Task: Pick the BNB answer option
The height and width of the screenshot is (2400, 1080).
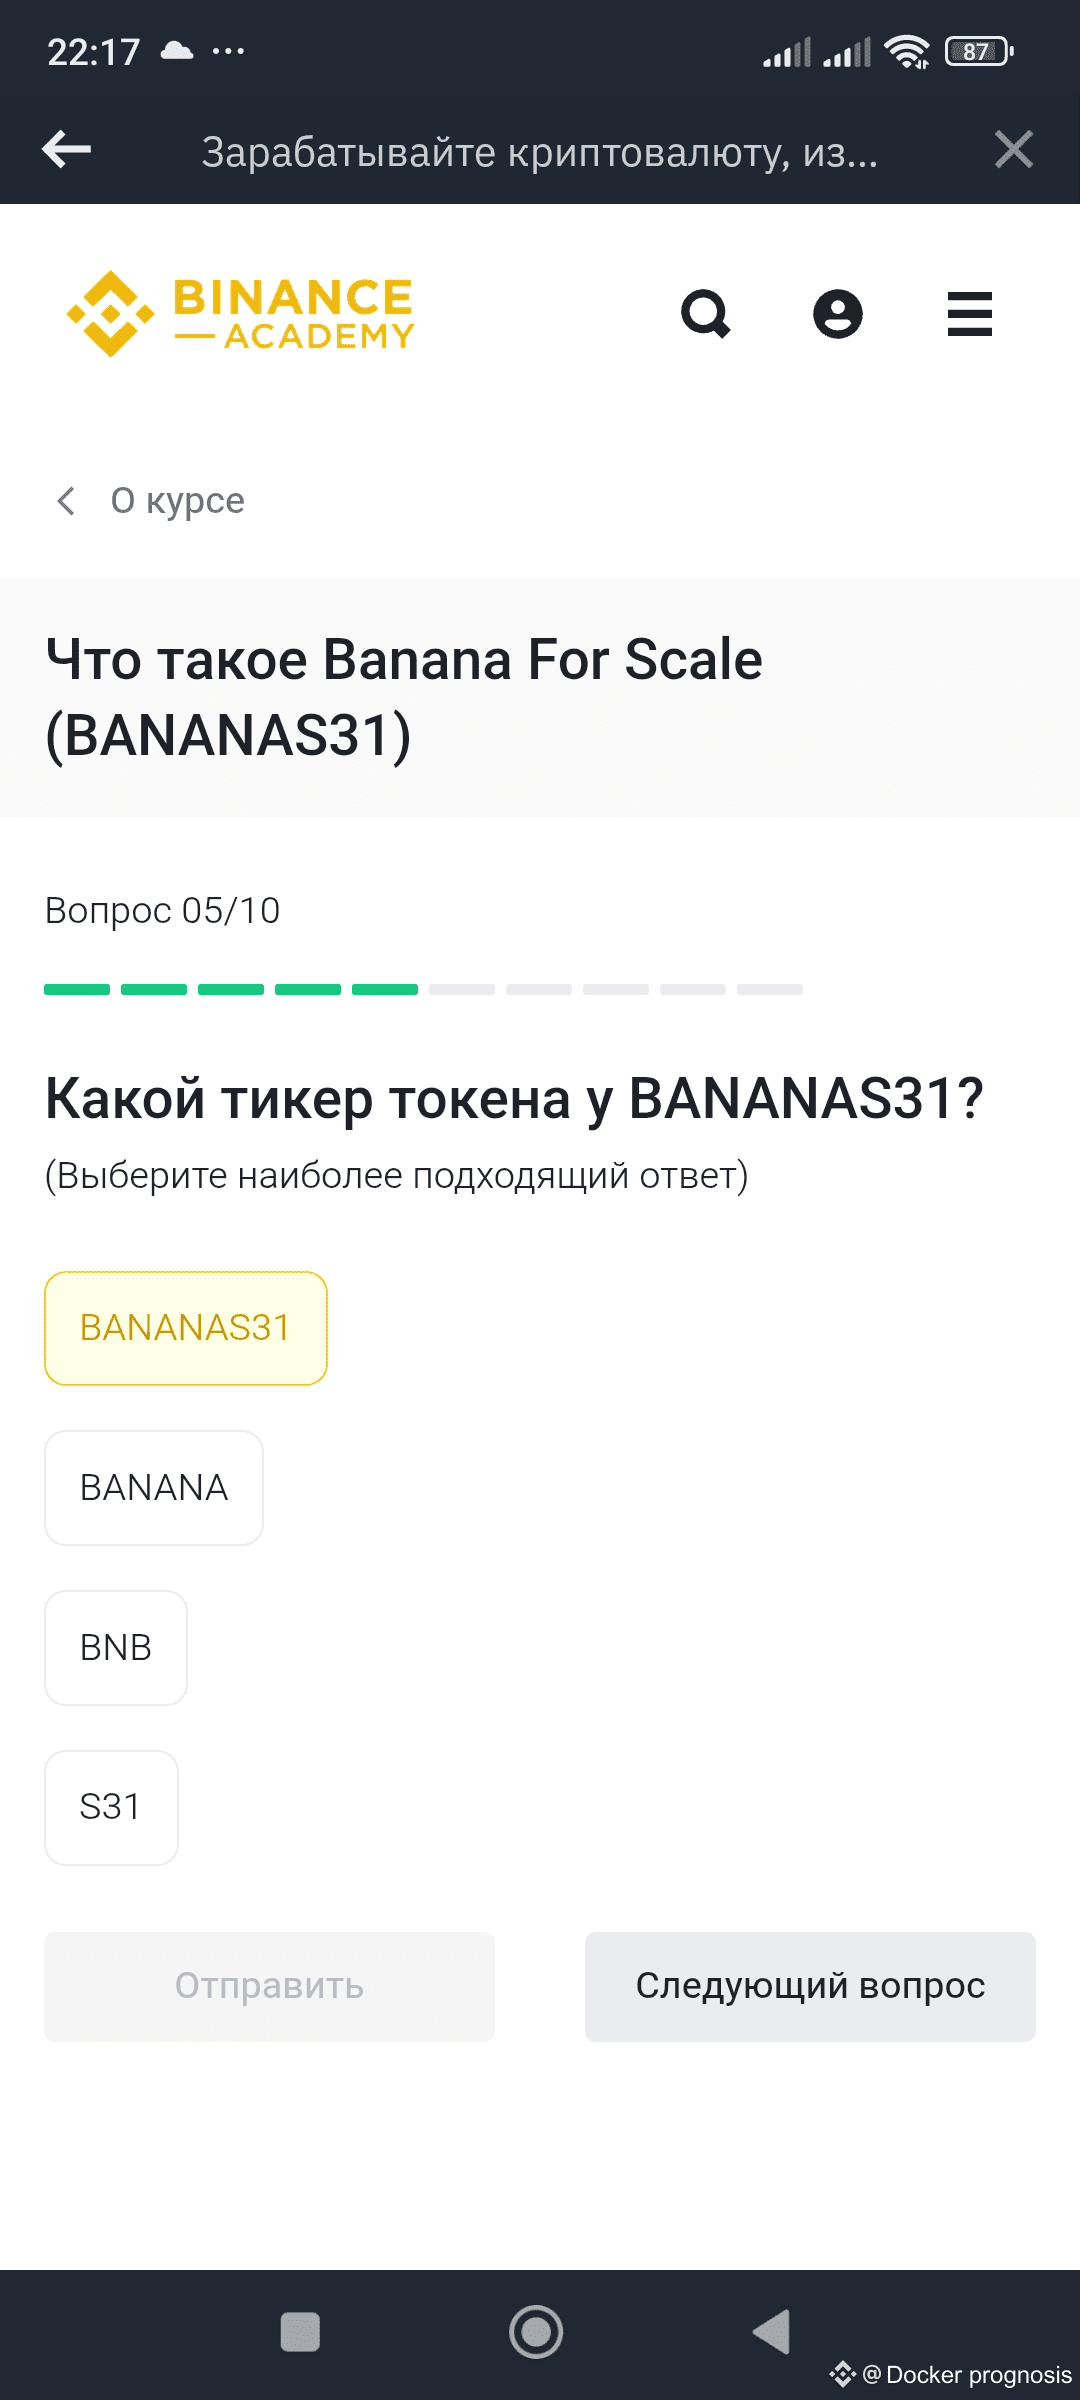Action: [x=116, y=1648]
